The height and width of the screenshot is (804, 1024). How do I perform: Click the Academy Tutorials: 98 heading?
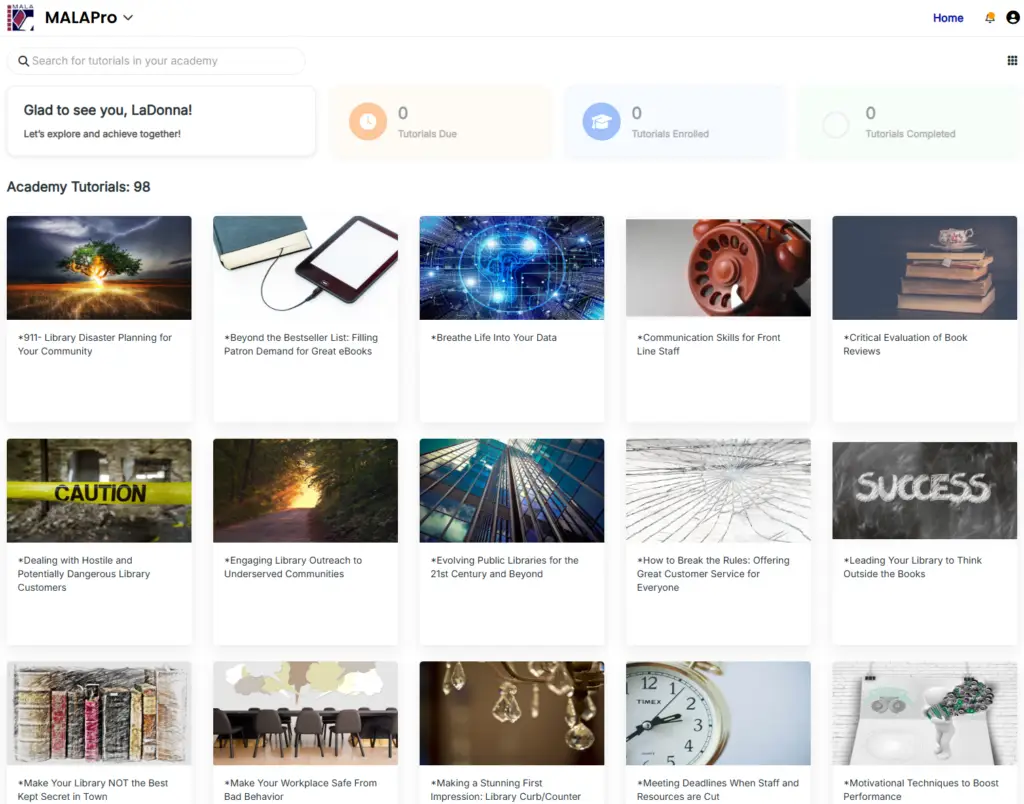coord(78,187)
